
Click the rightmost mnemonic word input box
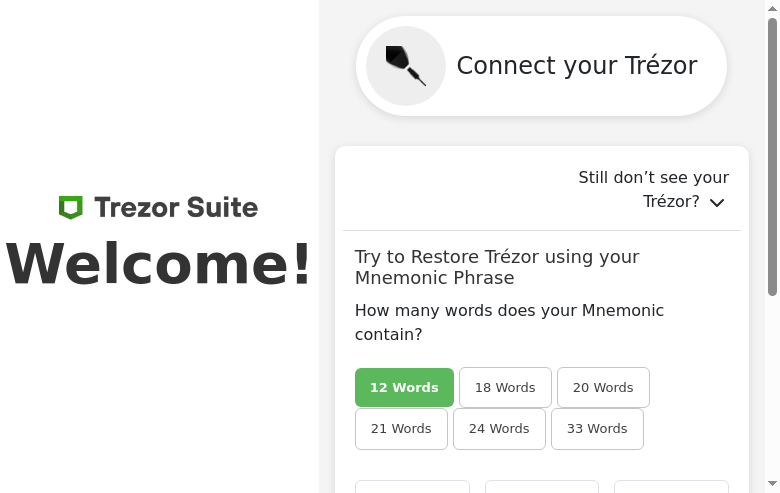click(671, 487)
